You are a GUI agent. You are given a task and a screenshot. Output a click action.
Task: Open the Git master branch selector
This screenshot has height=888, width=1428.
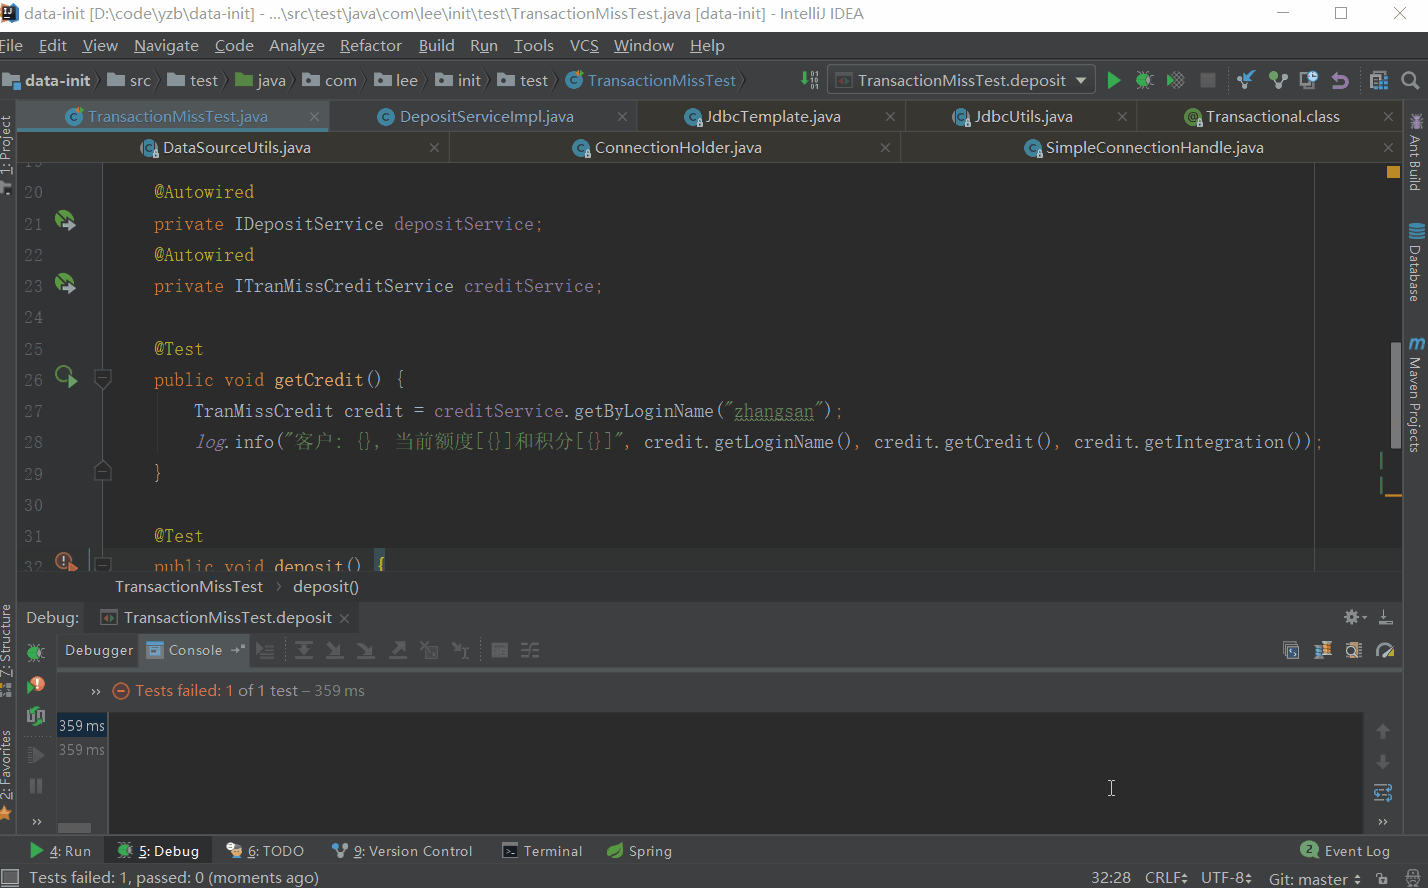pyautogui.click(x=1314, y=879)
